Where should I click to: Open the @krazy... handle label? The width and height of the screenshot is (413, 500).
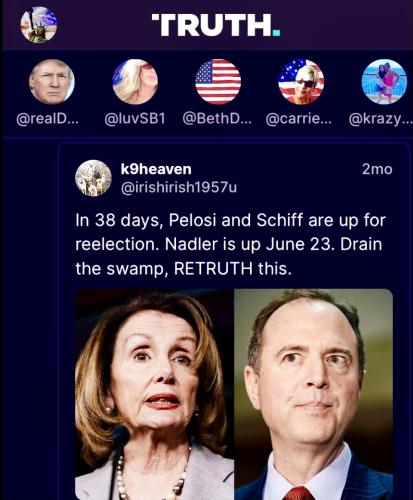coord(381,119)
